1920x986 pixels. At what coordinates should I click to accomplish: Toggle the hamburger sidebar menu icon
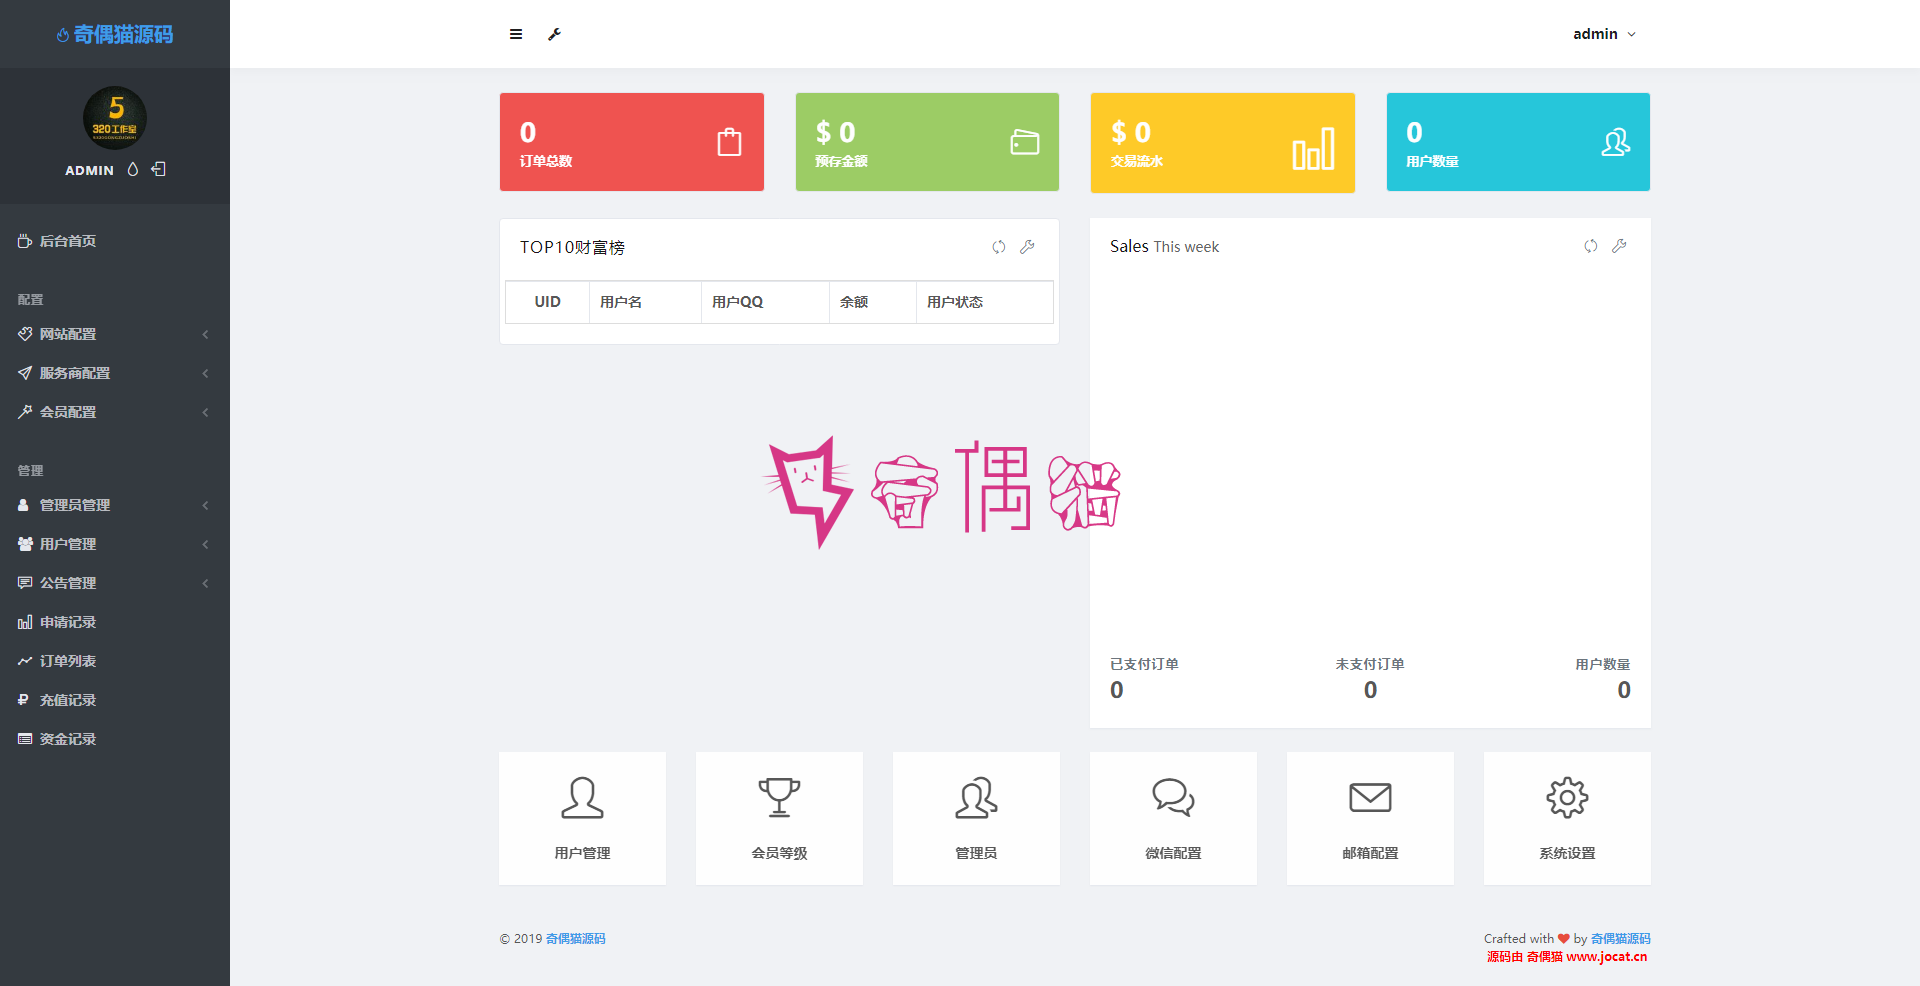point(516,34)
